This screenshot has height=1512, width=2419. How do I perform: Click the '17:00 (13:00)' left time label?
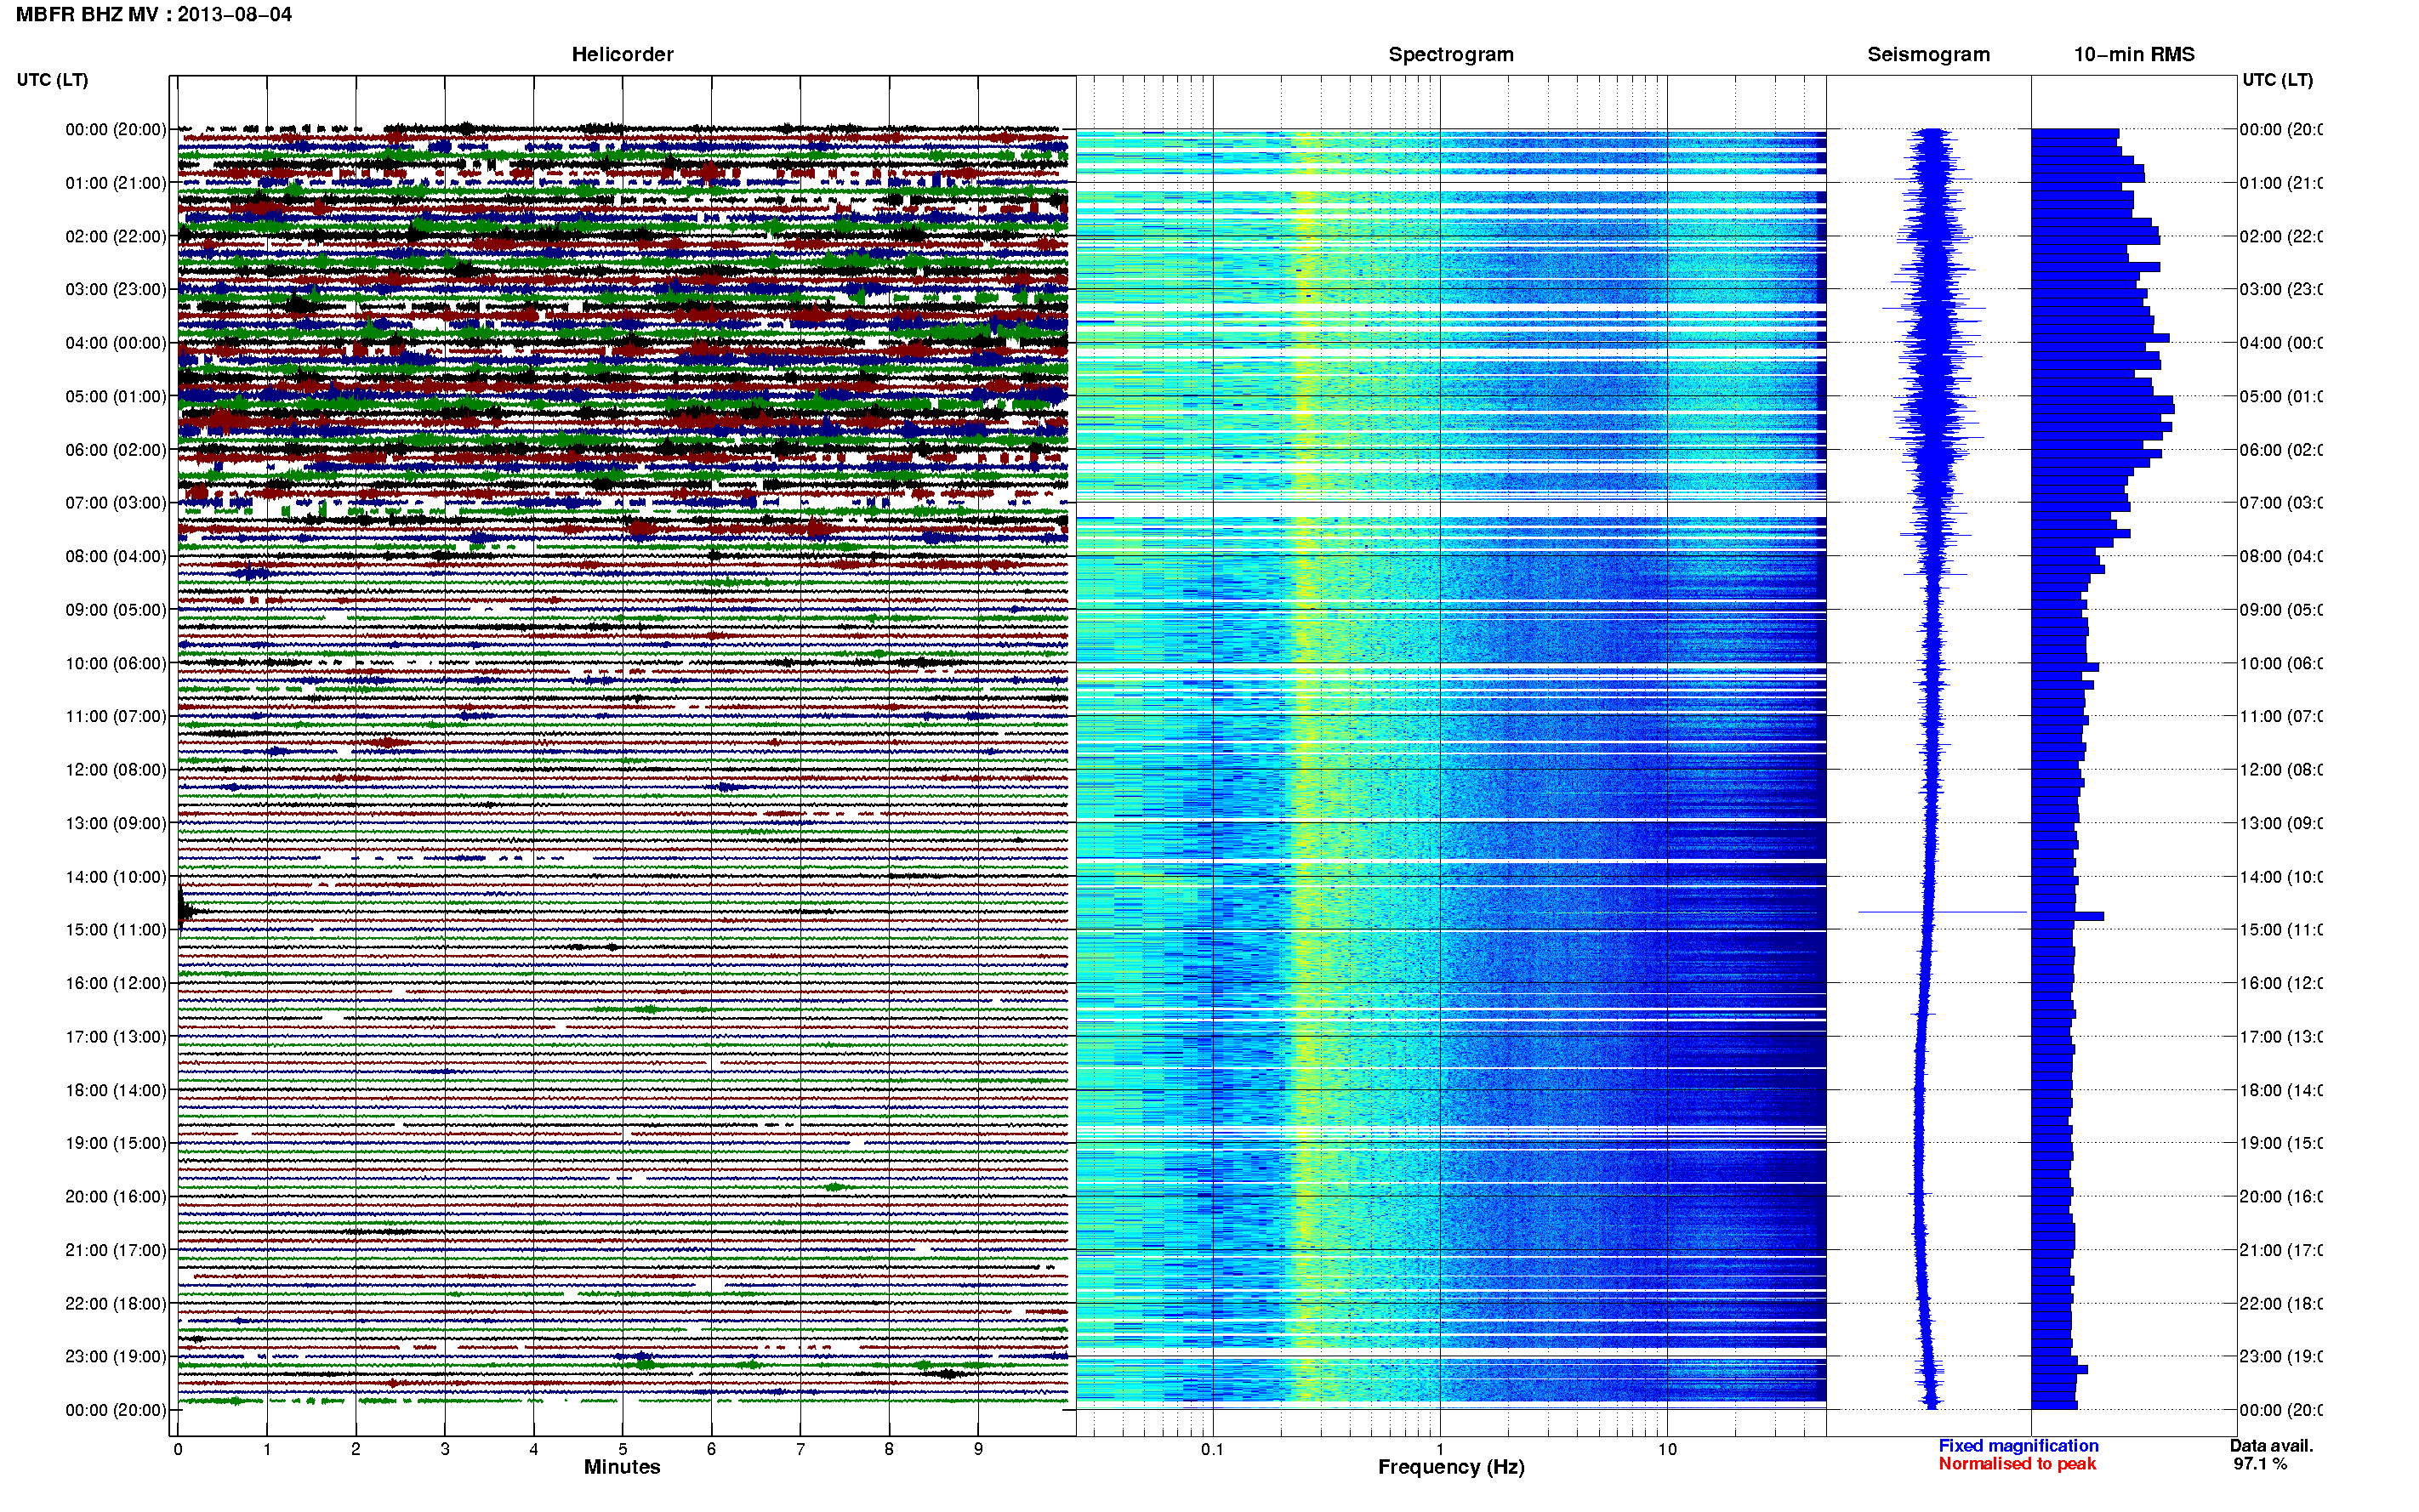[116, 1037]
